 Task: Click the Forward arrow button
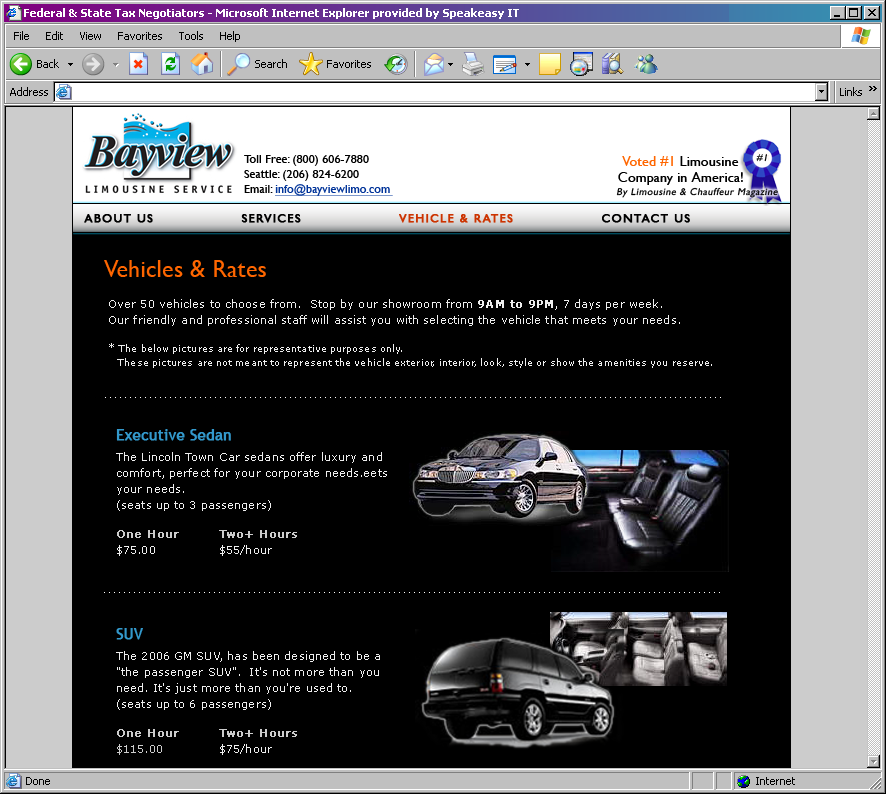point(93,64)
